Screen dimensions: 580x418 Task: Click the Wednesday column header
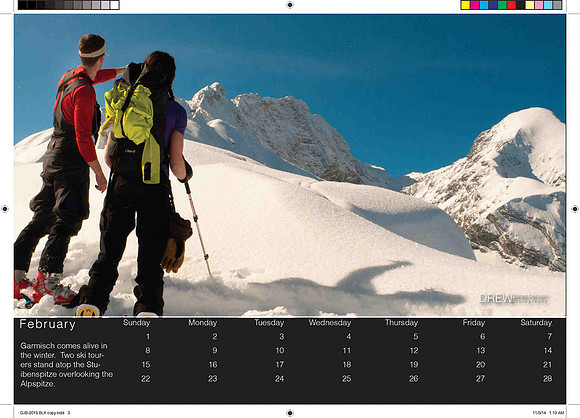tap(330, 323)
